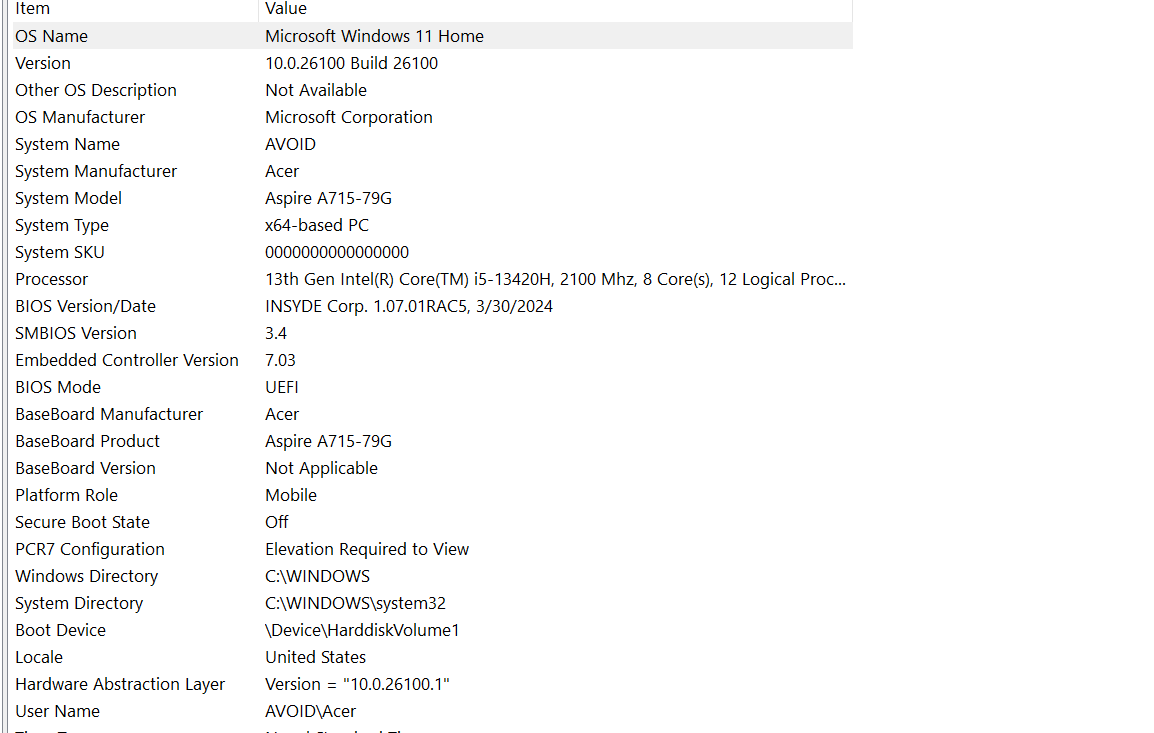Viewport: 1154px width, 733px height.
Task: Select the User Name row
Action: tap(433, 712)
